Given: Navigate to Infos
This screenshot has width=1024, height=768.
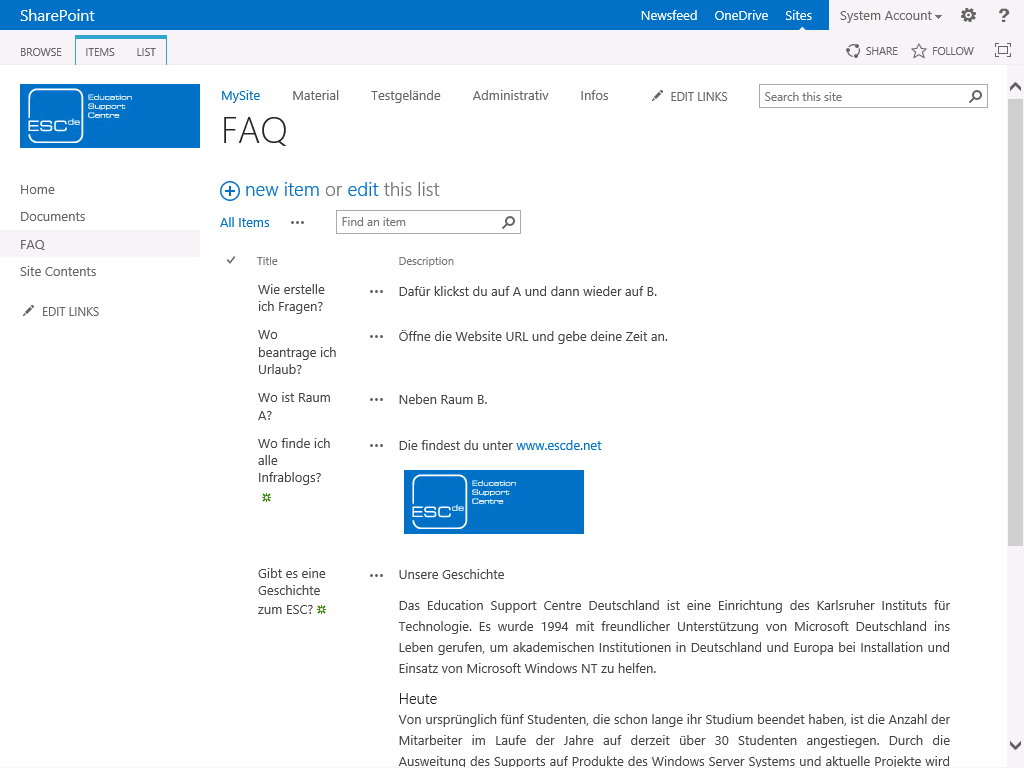Looking at the screenshot, I should [x=594, y=95].
